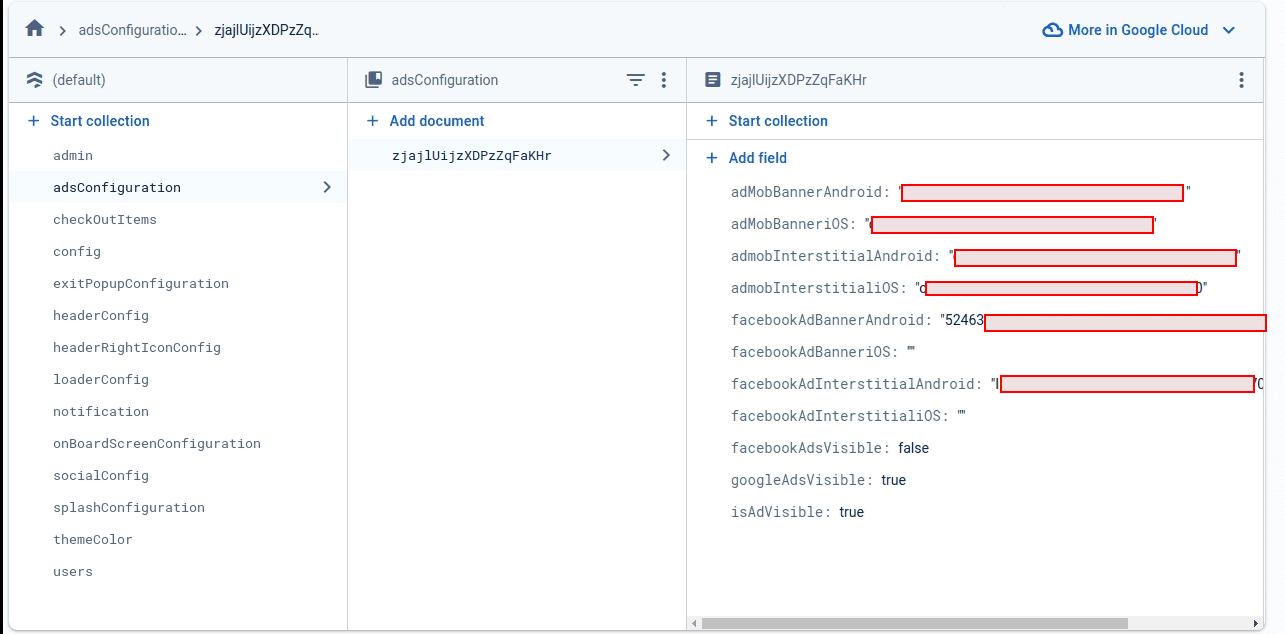
Task: Select the googleAdsVisible true value
Action: click(893, 480)
